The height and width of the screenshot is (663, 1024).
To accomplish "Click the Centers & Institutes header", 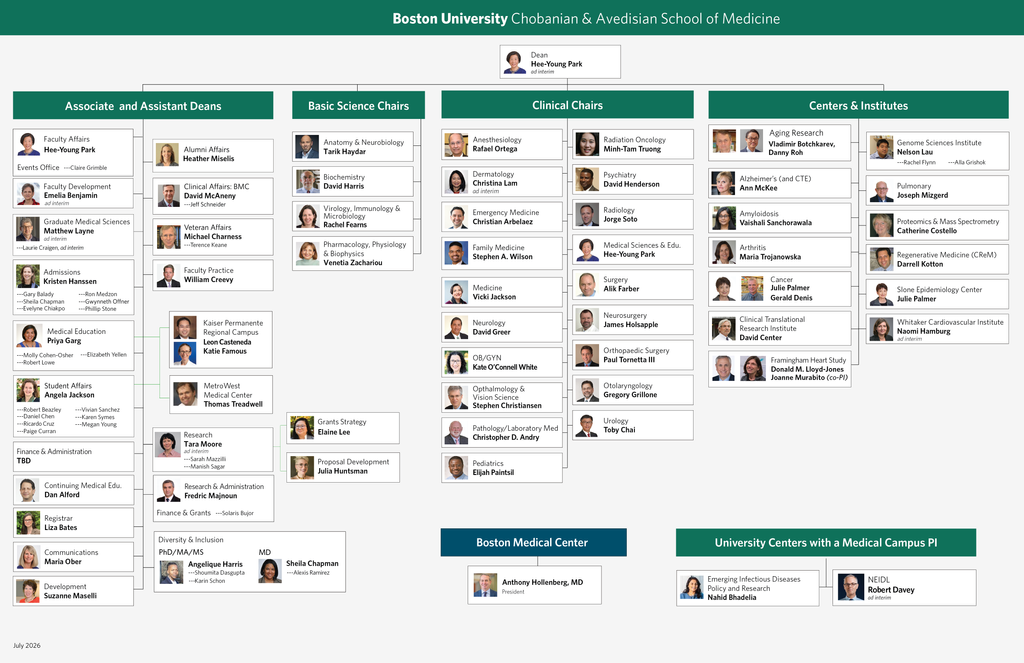I will (858, 105).
